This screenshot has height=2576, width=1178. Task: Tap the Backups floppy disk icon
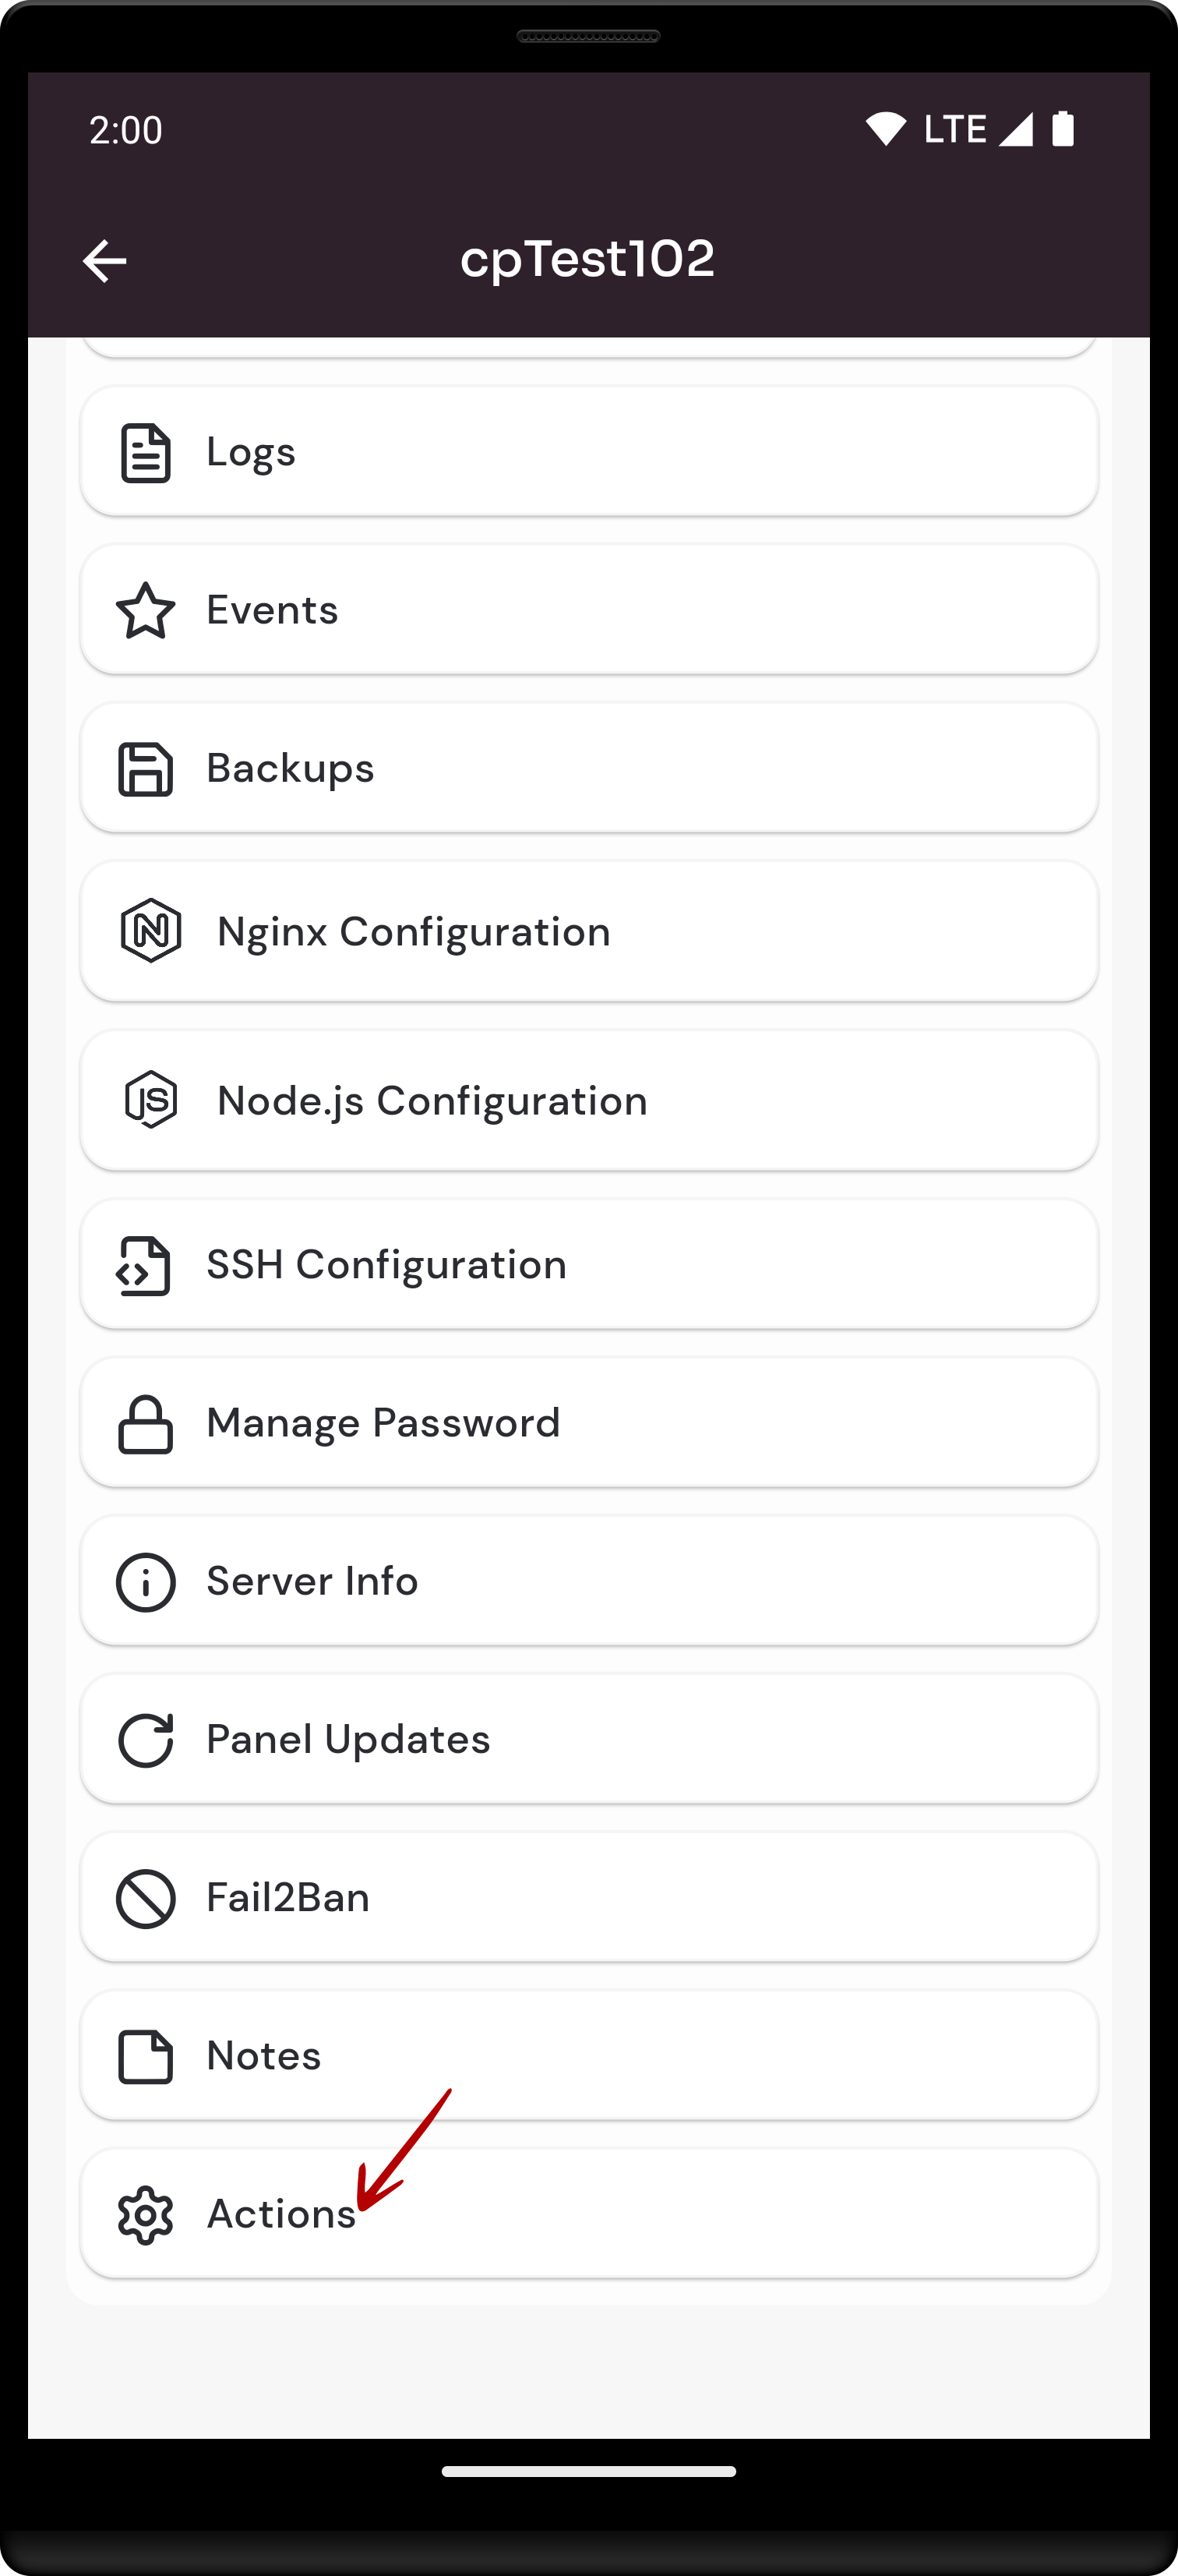146,769
